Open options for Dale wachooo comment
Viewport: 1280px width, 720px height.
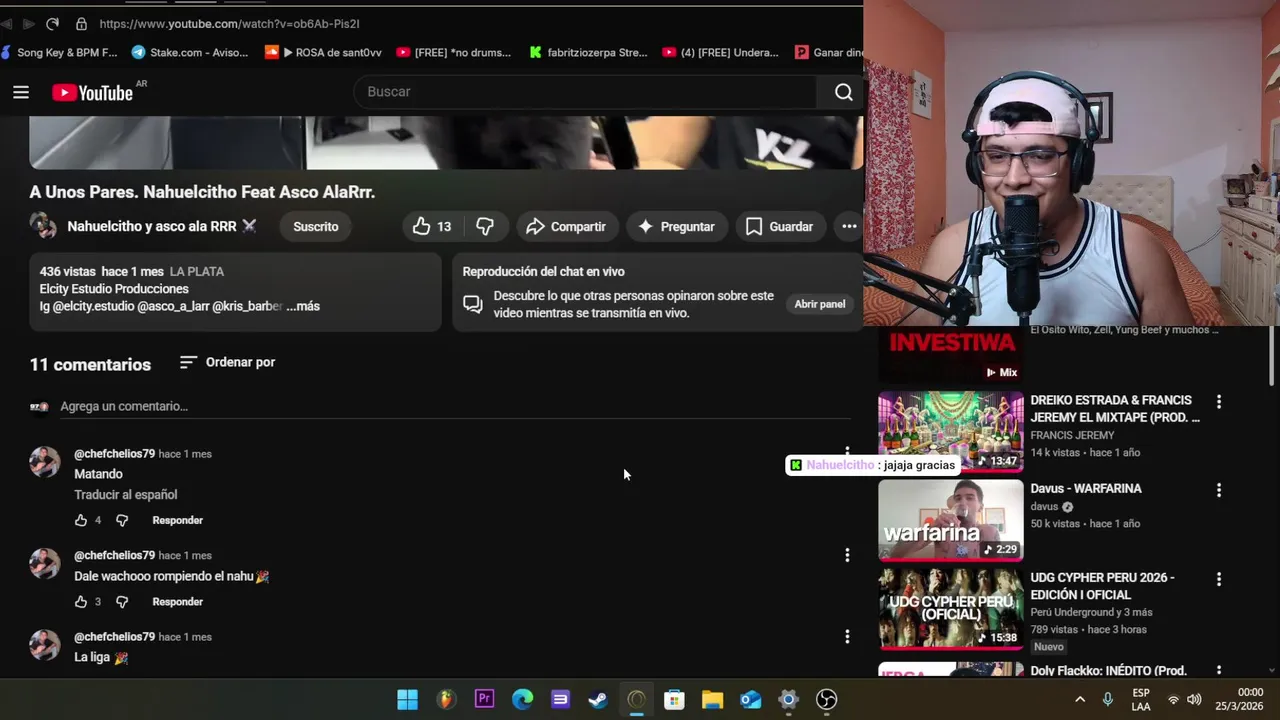click(x=847, y=555)
